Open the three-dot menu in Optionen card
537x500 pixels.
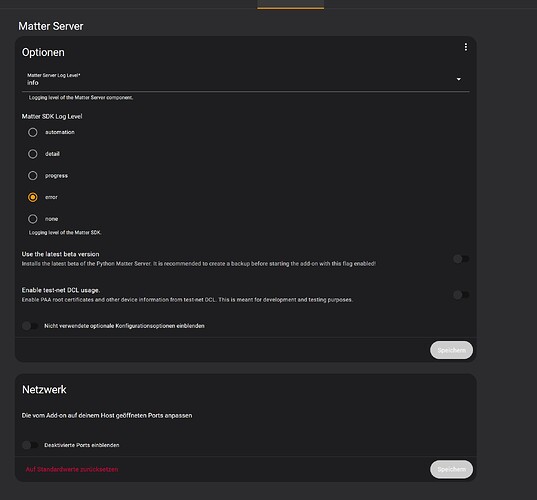[x=466, y=47]
